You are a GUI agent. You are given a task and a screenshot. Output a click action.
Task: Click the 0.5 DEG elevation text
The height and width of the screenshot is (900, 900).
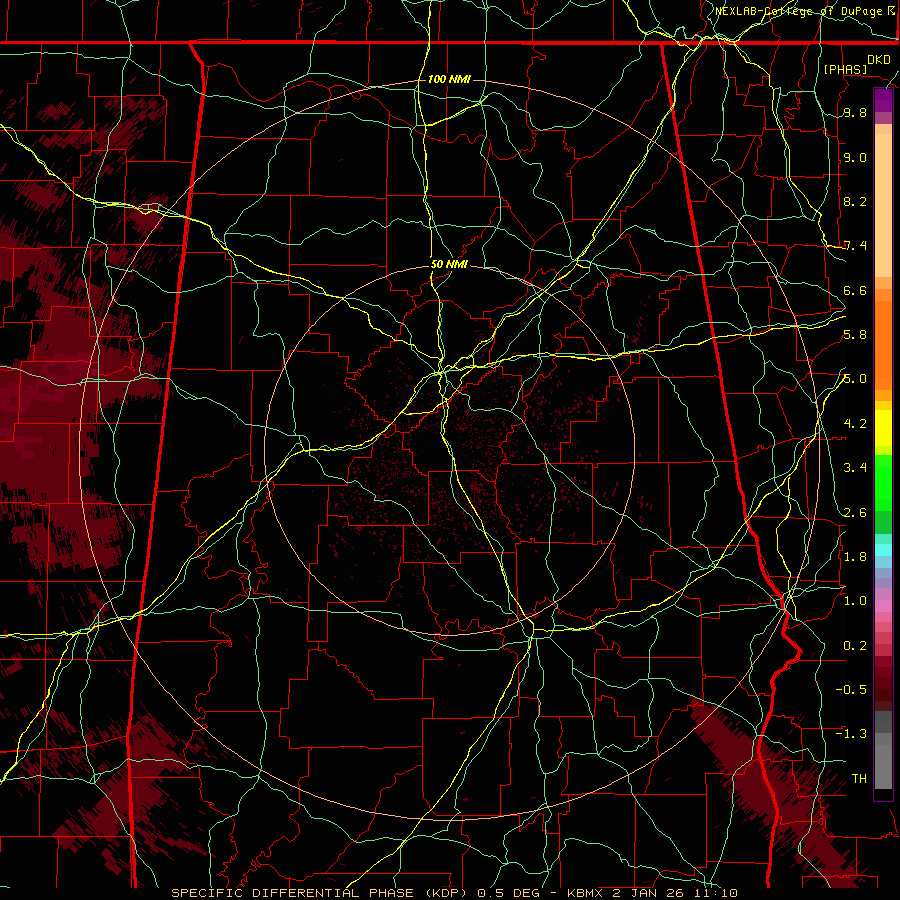tap(507, 893)
